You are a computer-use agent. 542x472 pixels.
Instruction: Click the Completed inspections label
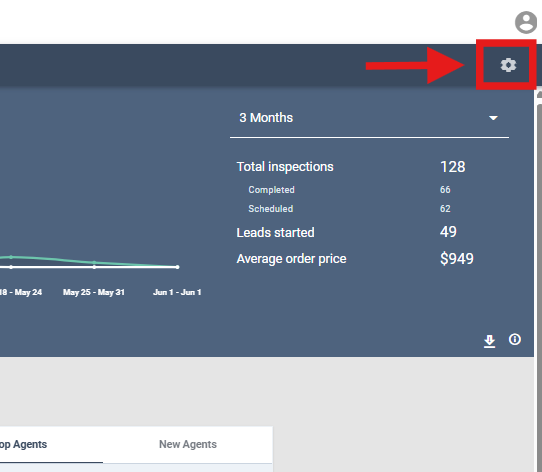pos(271,190)
